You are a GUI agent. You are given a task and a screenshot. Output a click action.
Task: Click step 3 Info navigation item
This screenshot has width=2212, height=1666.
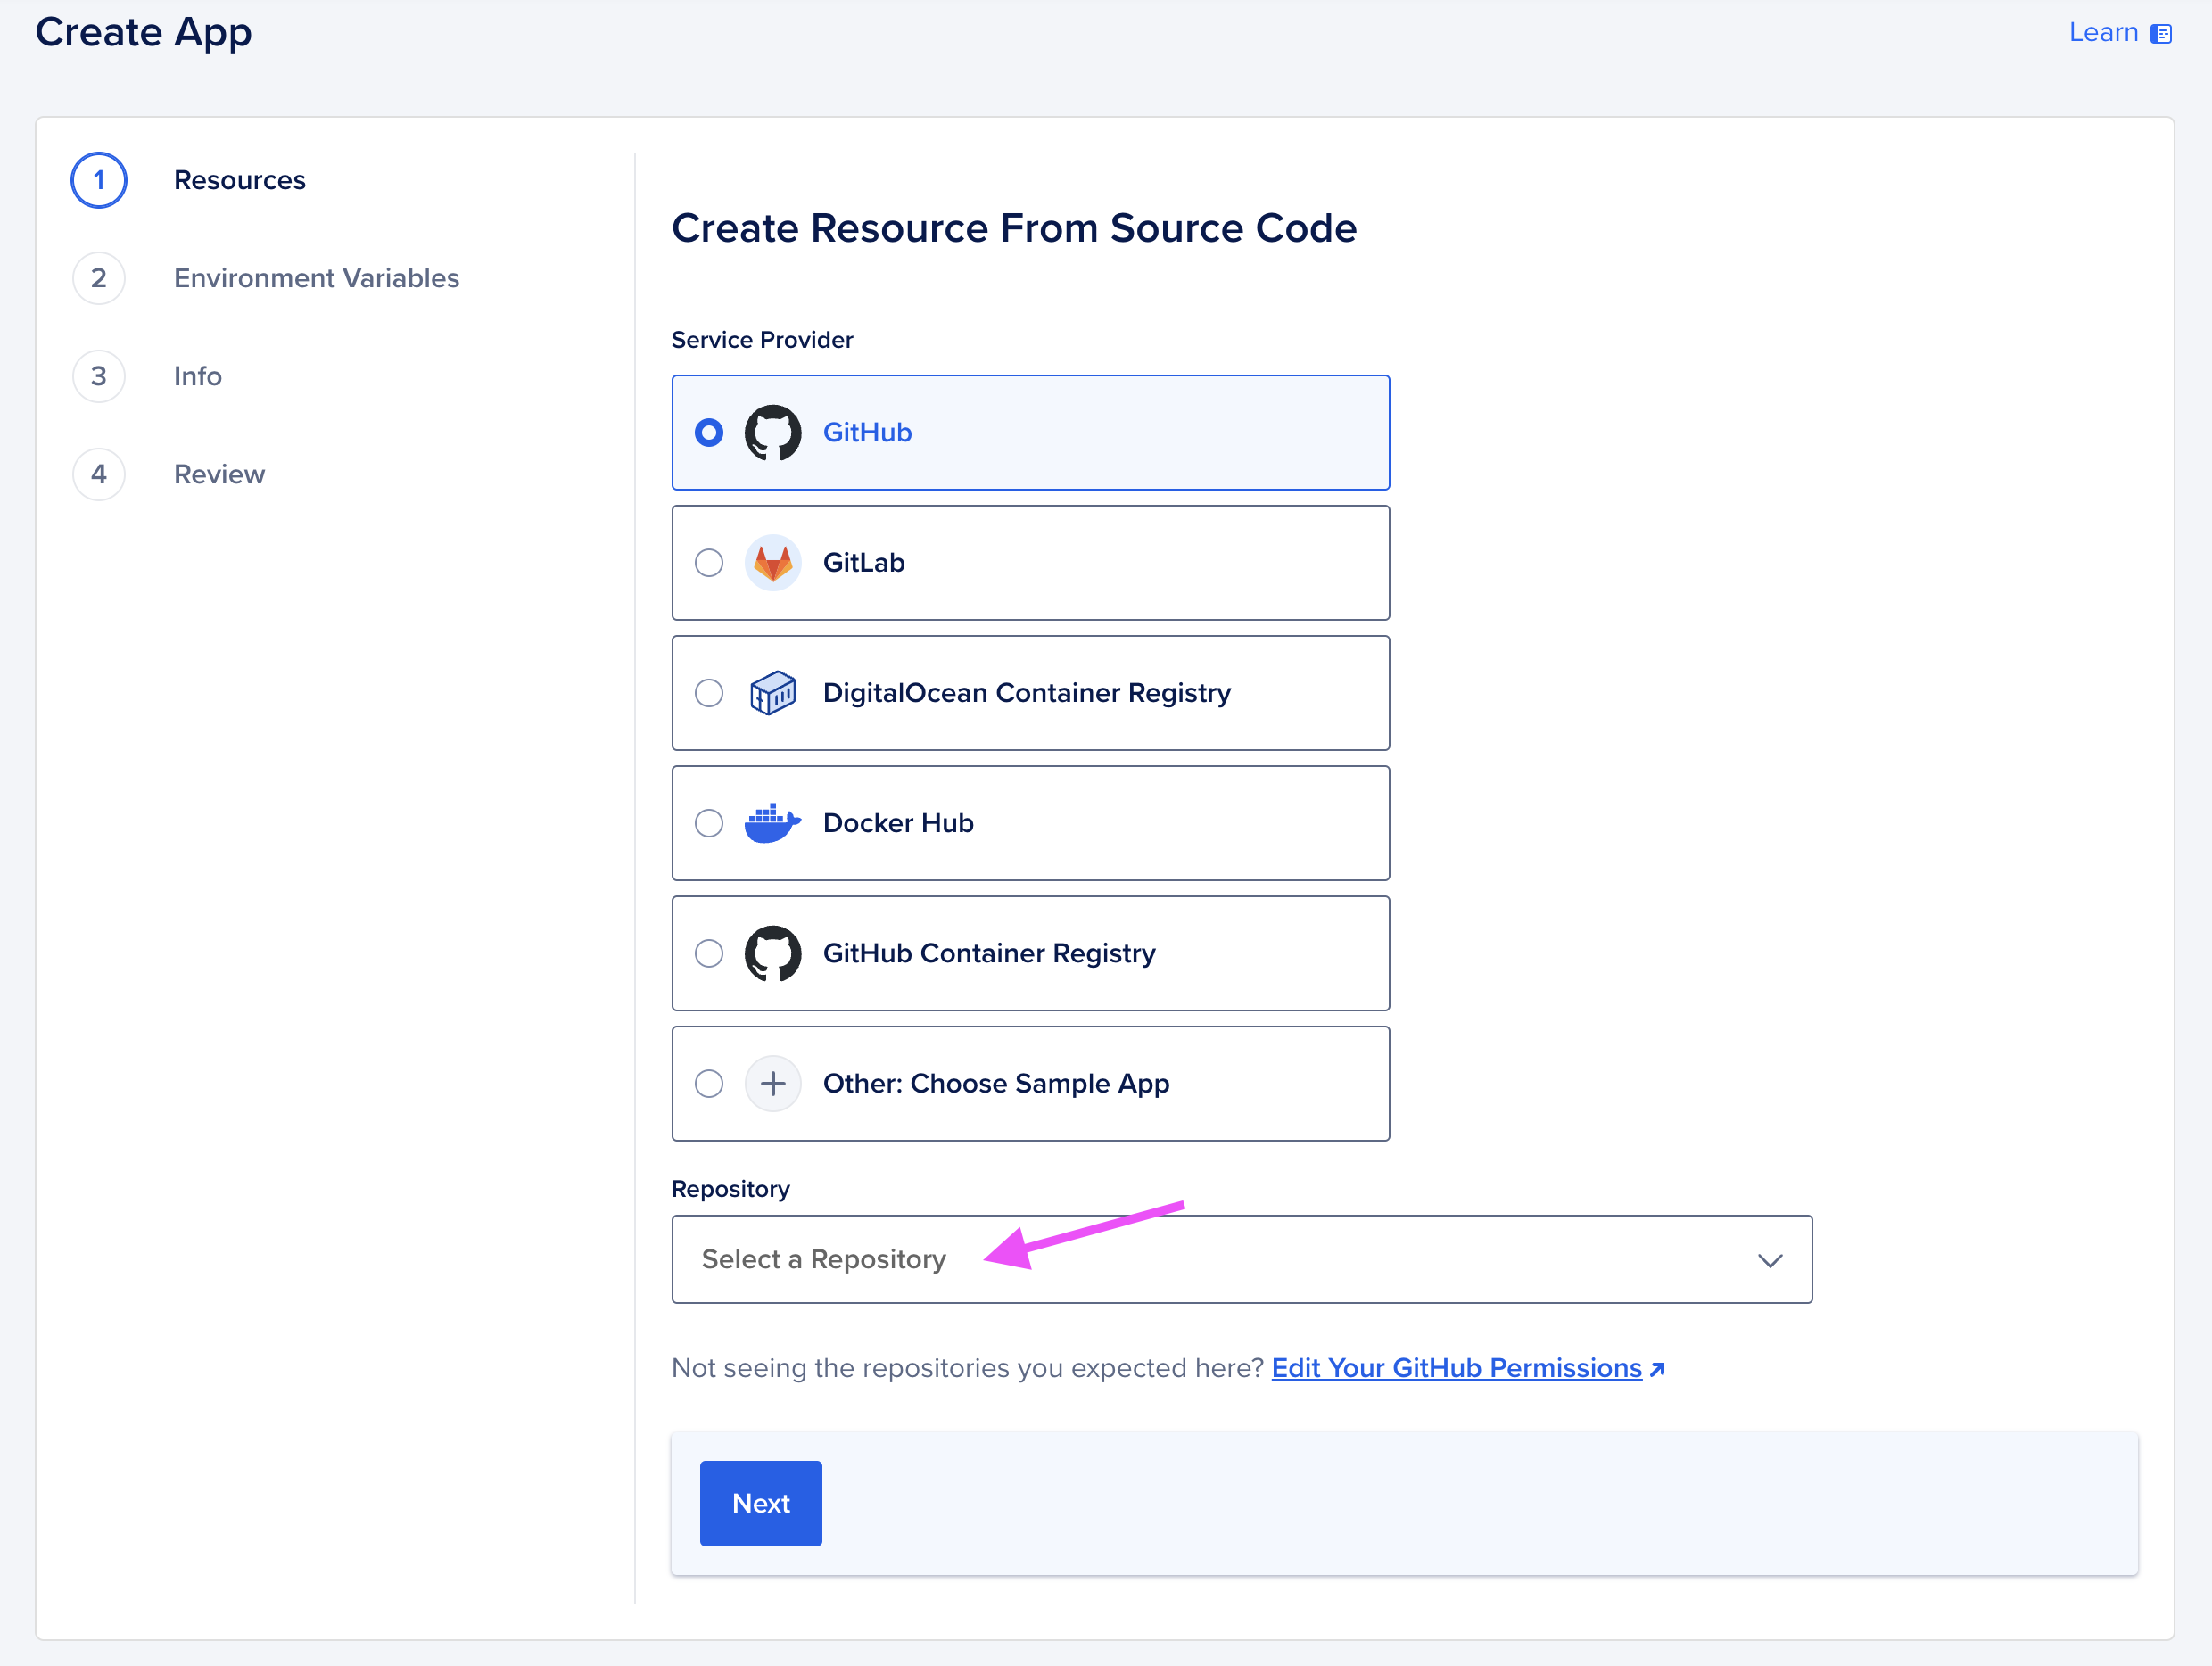[x=196, y=376]
